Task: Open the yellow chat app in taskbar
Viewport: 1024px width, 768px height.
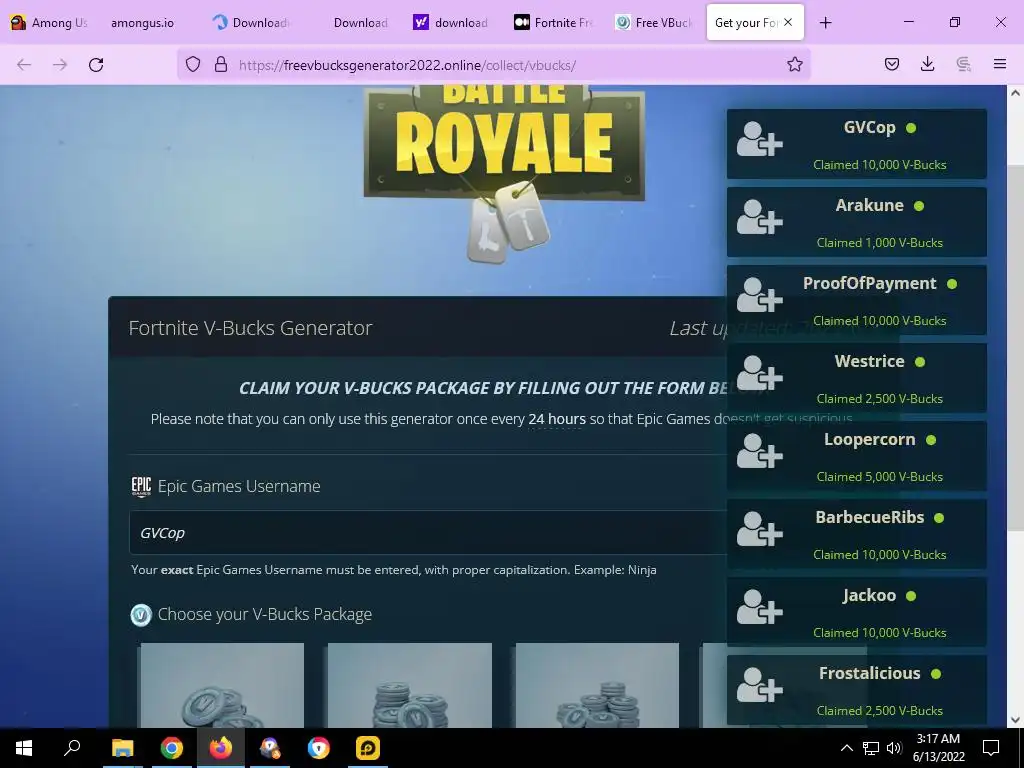Action: pyautogui.click(x=368, y=748)
